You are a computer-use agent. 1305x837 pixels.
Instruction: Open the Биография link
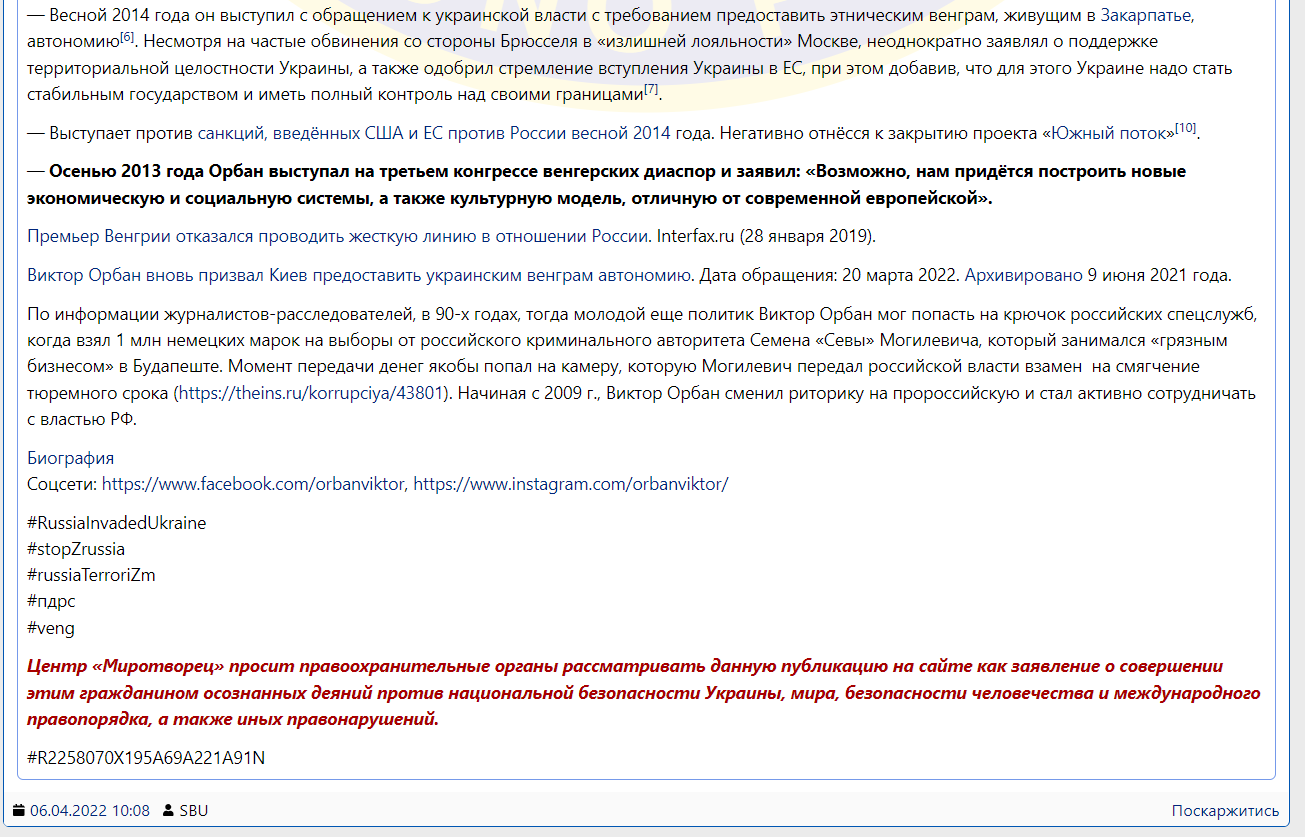(70, 458)
